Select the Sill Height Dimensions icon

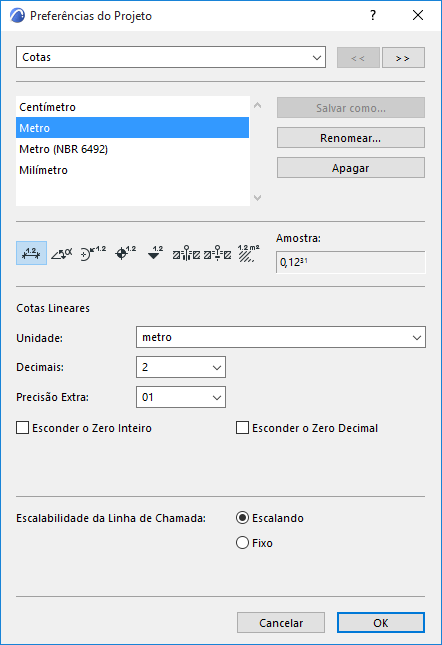tap(218, 253)
